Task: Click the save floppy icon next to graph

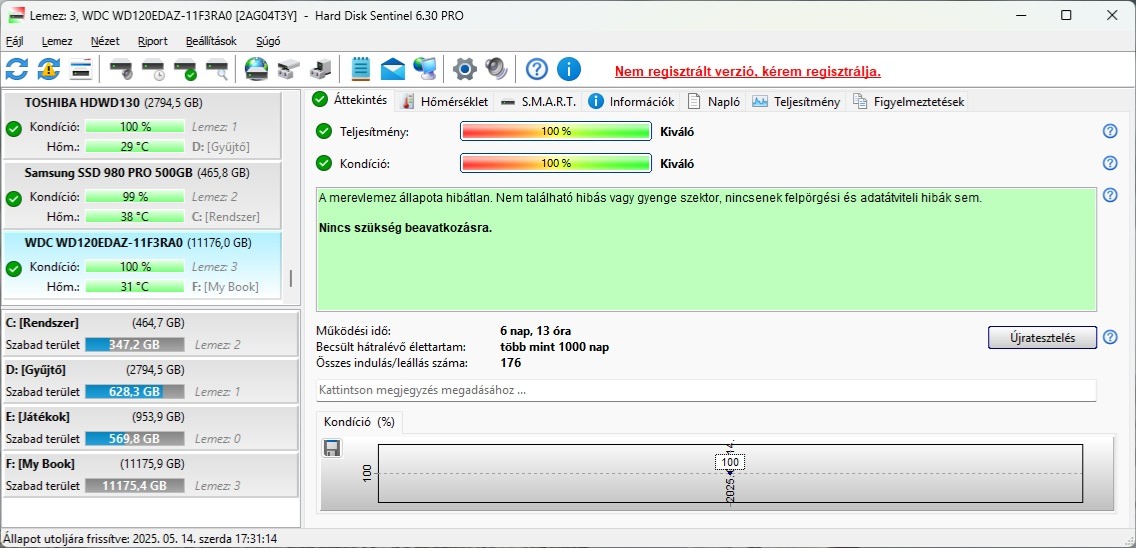Action: (332, 448)
